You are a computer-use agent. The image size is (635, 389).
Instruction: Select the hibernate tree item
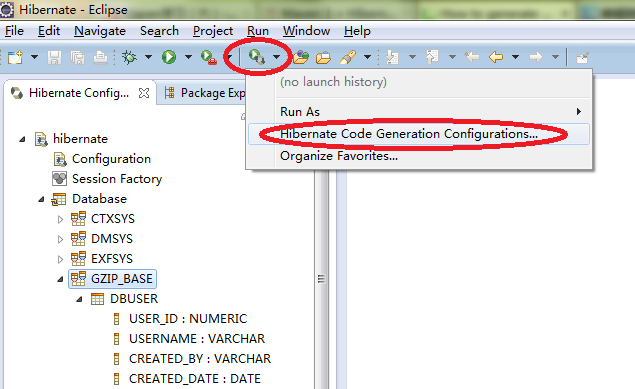80,139
